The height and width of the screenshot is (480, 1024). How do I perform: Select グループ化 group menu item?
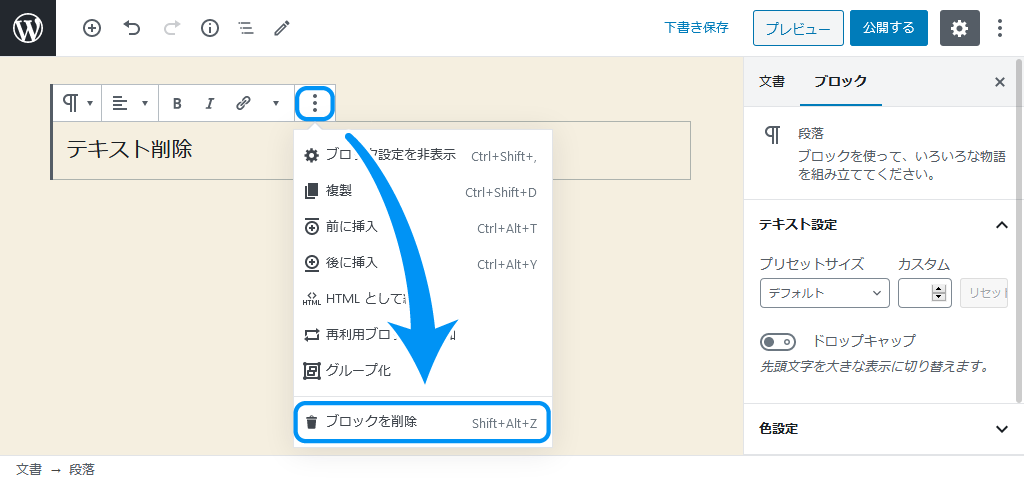click(423, 371)
